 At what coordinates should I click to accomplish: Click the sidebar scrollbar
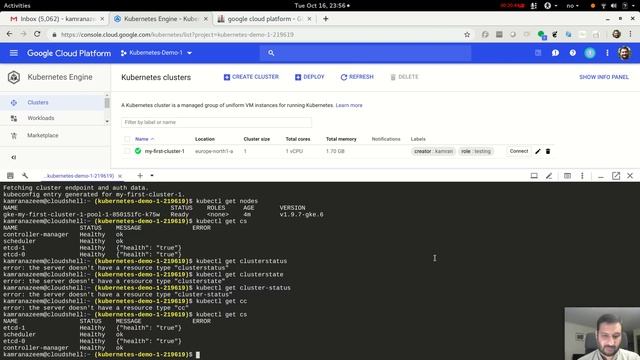(x=107, y=102)
